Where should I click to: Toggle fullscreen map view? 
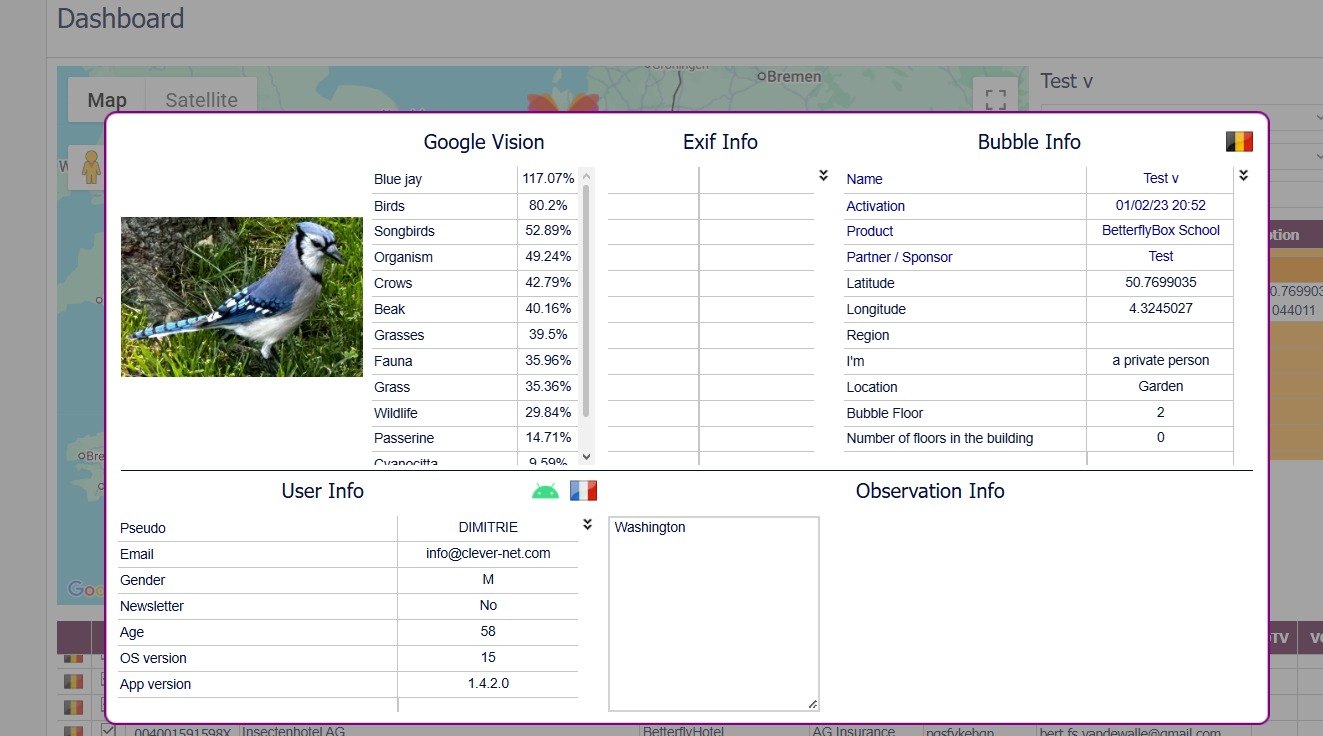[x=995, y=99]
